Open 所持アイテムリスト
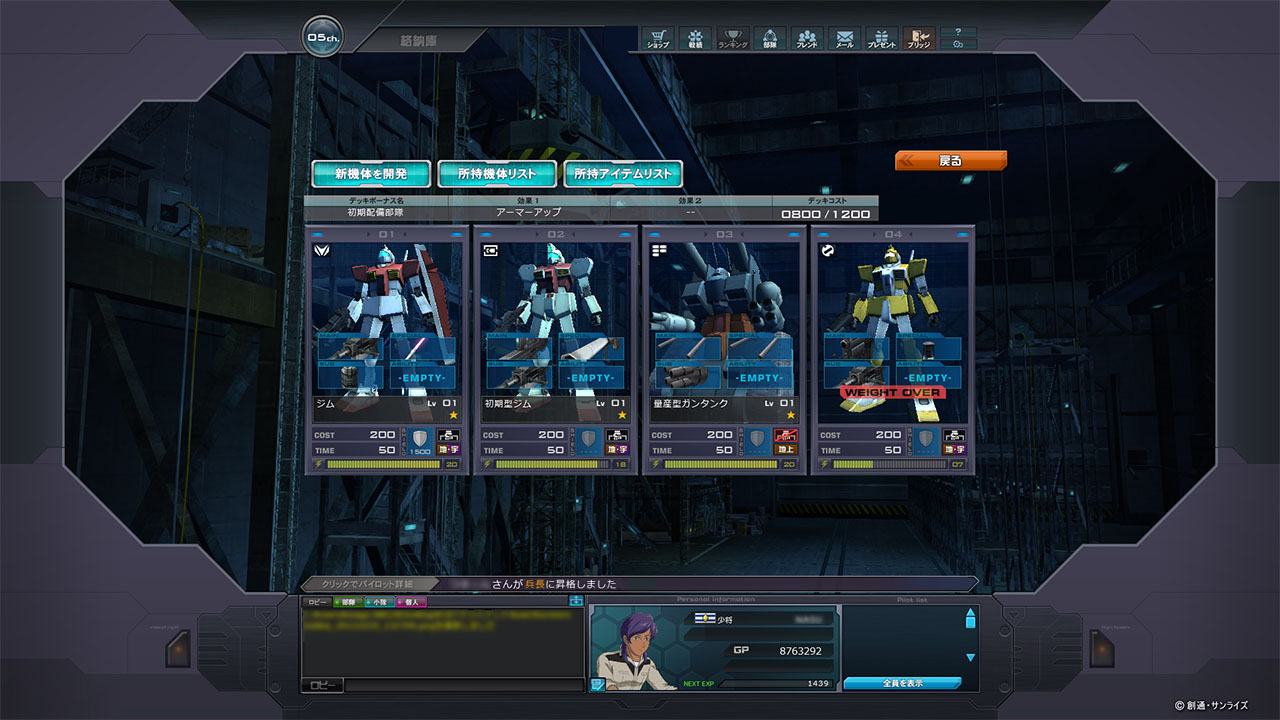The image size is (1280, 720). pyautogui.click(x=623, y=174)
